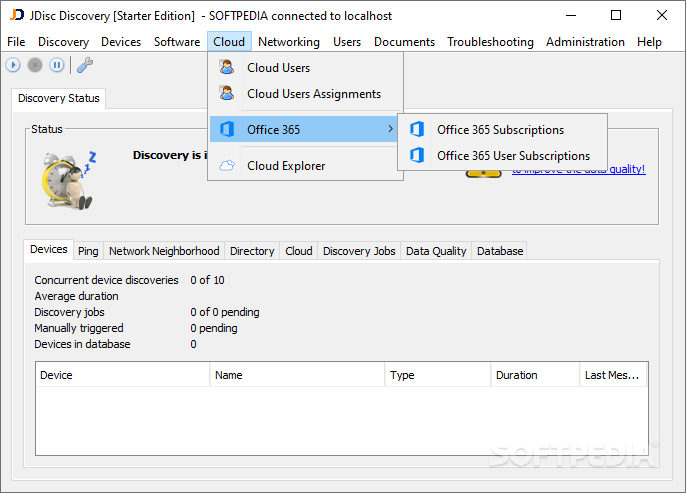This screenshot has height=493, width=686.
Task: Click the '0 of 10' concurrent discoveries value
Action: click(207, 280)
